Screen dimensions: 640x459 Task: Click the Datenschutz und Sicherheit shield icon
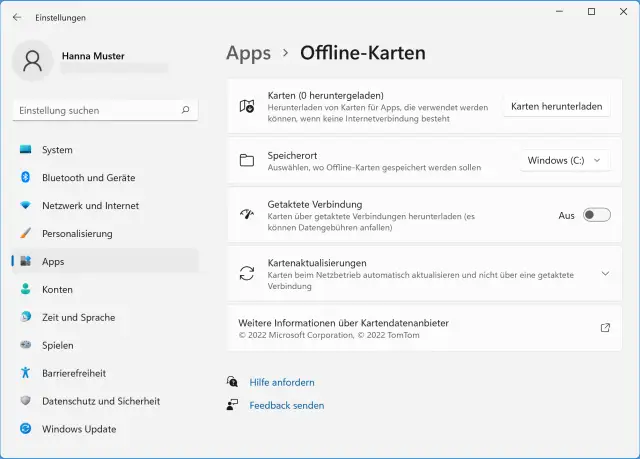click(26, 401)
